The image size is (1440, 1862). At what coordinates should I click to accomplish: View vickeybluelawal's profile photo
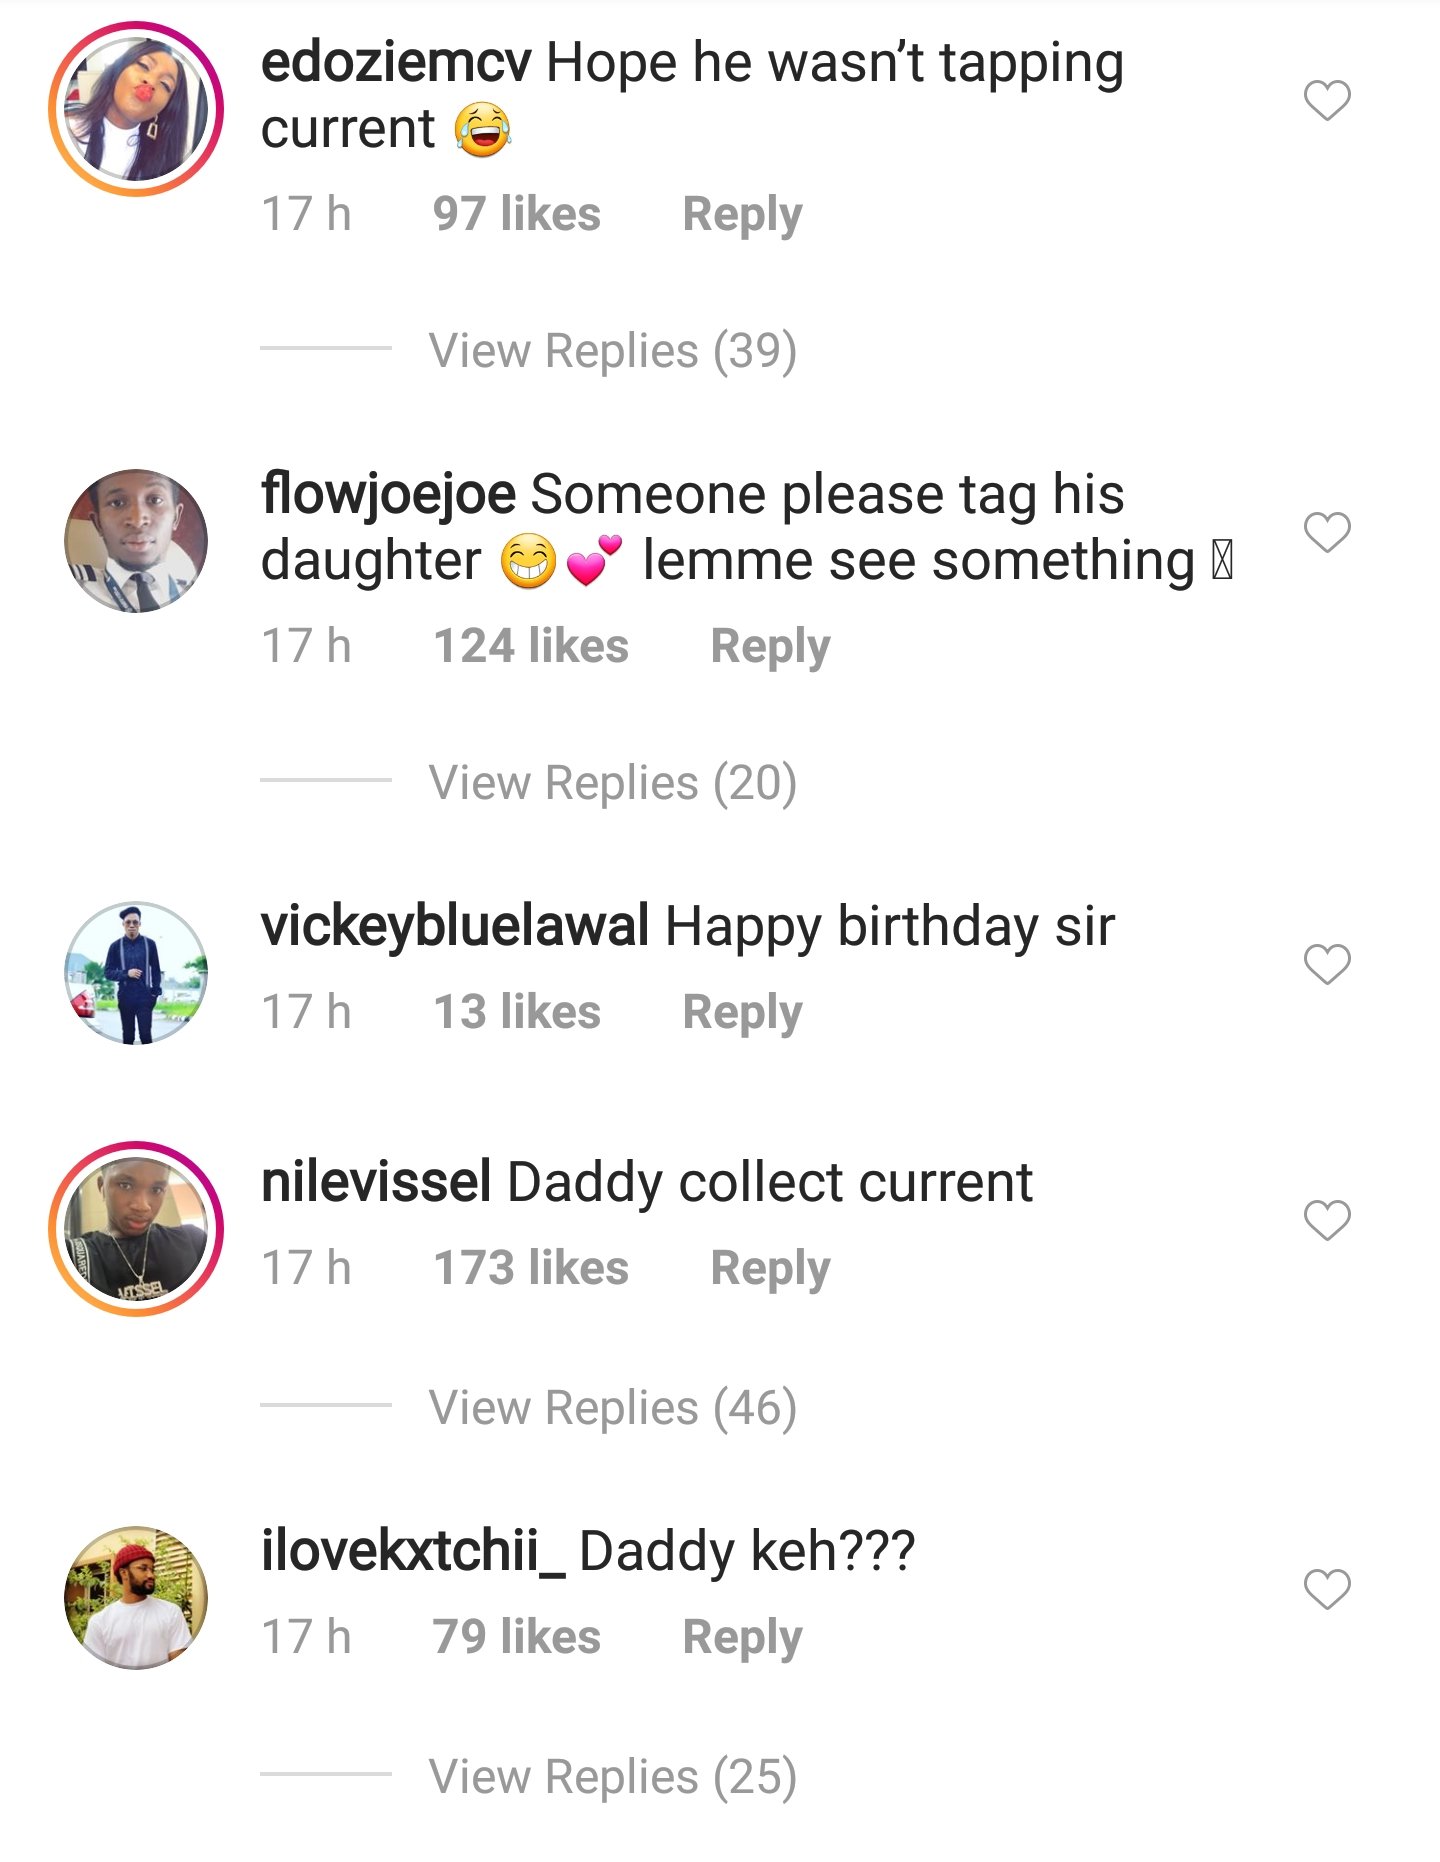pyautogui.click(x=136, y=973)
